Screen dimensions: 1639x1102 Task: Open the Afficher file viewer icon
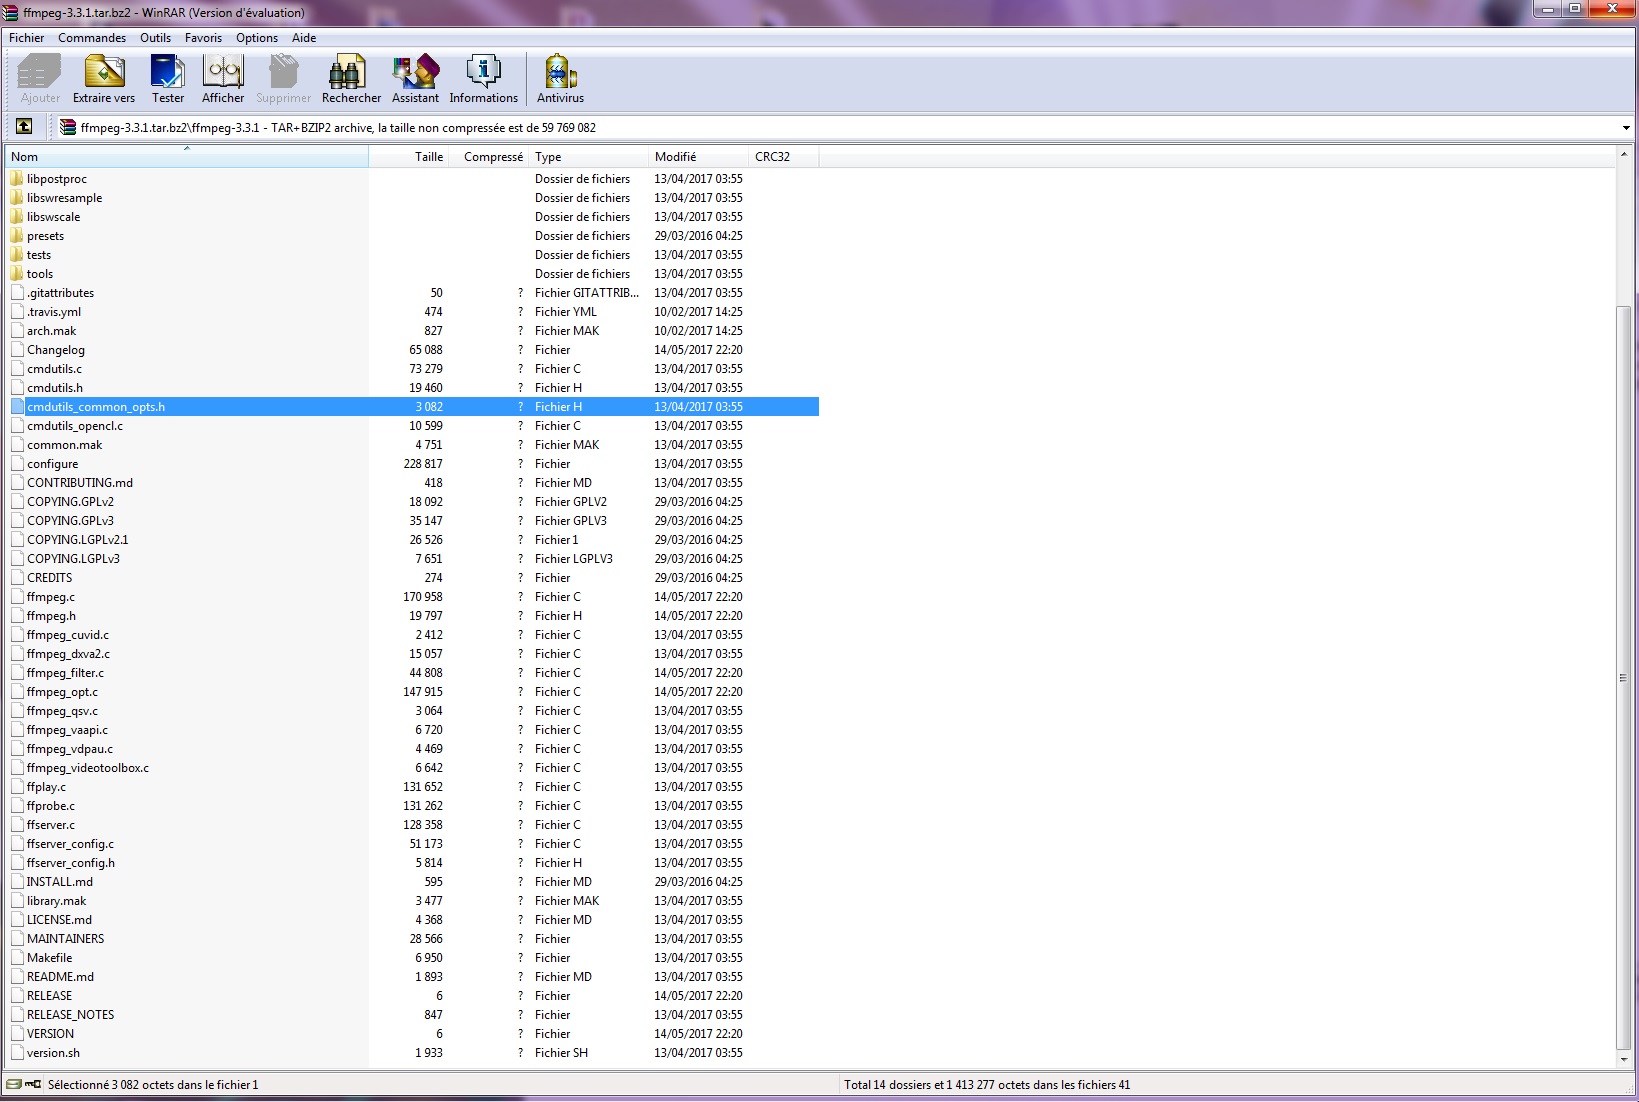click(223, 72)
